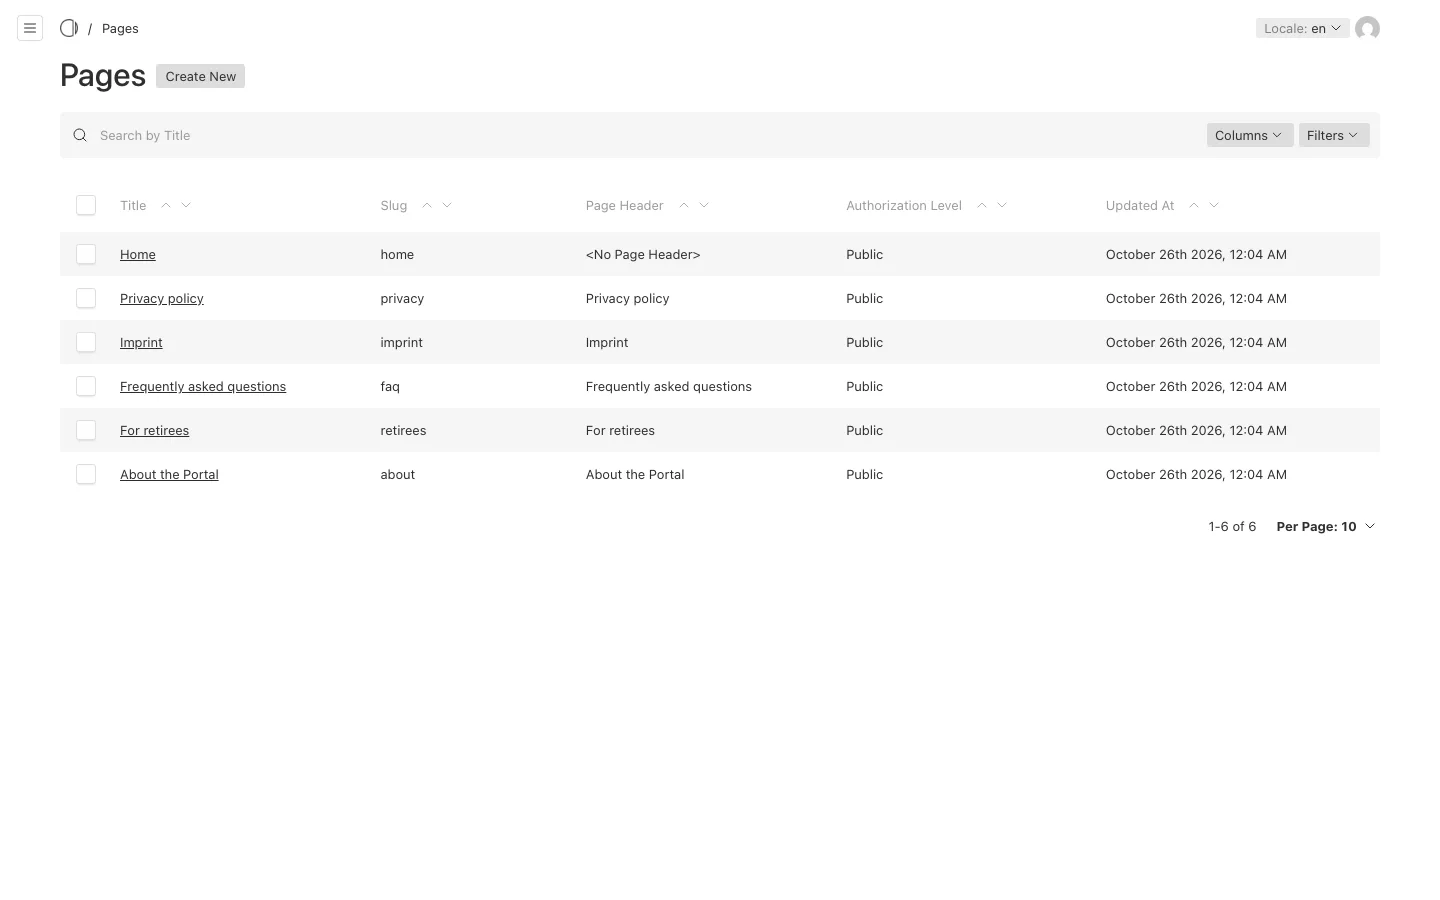Image resolution: width=1440 pixels, height=900 pixels.
Task: Sort Updated At column ascending arrow
Action: [x=1194, y=205]
